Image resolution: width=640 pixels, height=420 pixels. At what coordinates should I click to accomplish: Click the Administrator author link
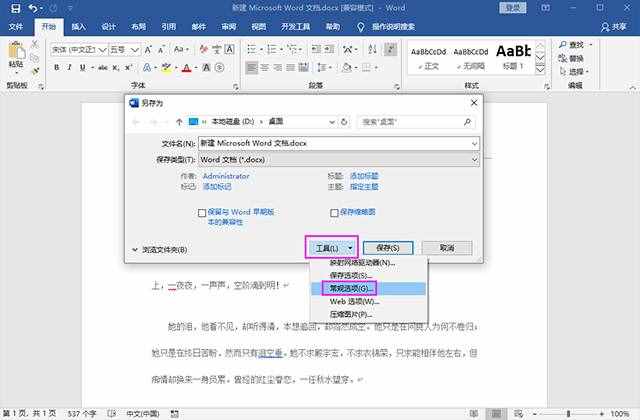coord(226,176)
